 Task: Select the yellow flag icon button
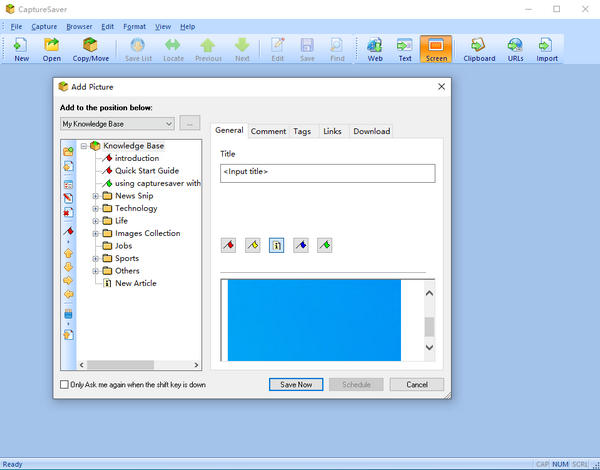pos(253,245)
